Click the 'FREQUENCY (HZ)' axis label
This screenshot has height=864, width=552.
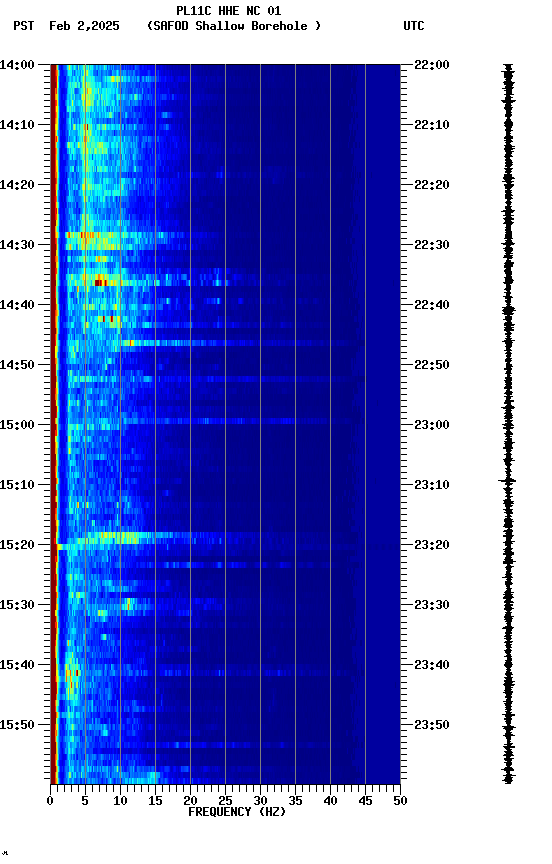pos(237,812)
